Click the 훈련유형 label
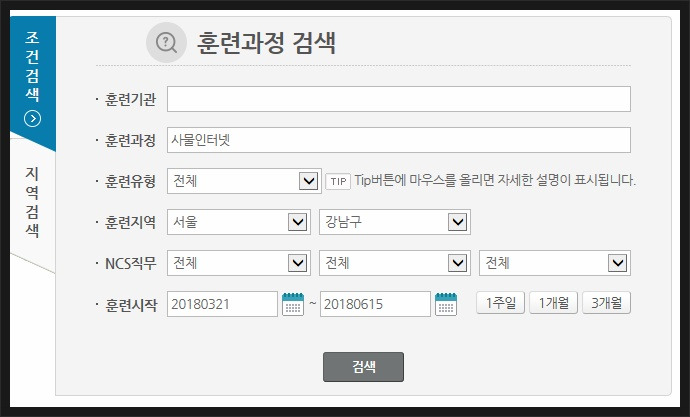 tap(130, 182)
